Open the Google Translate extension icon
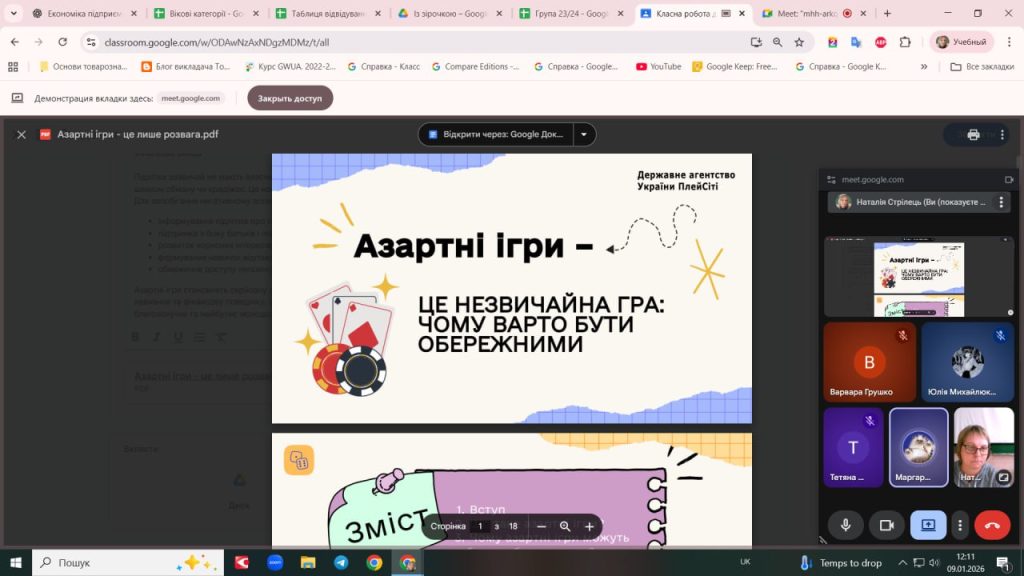The width and height of the screenshot is (1024, 576). [857, 42]
